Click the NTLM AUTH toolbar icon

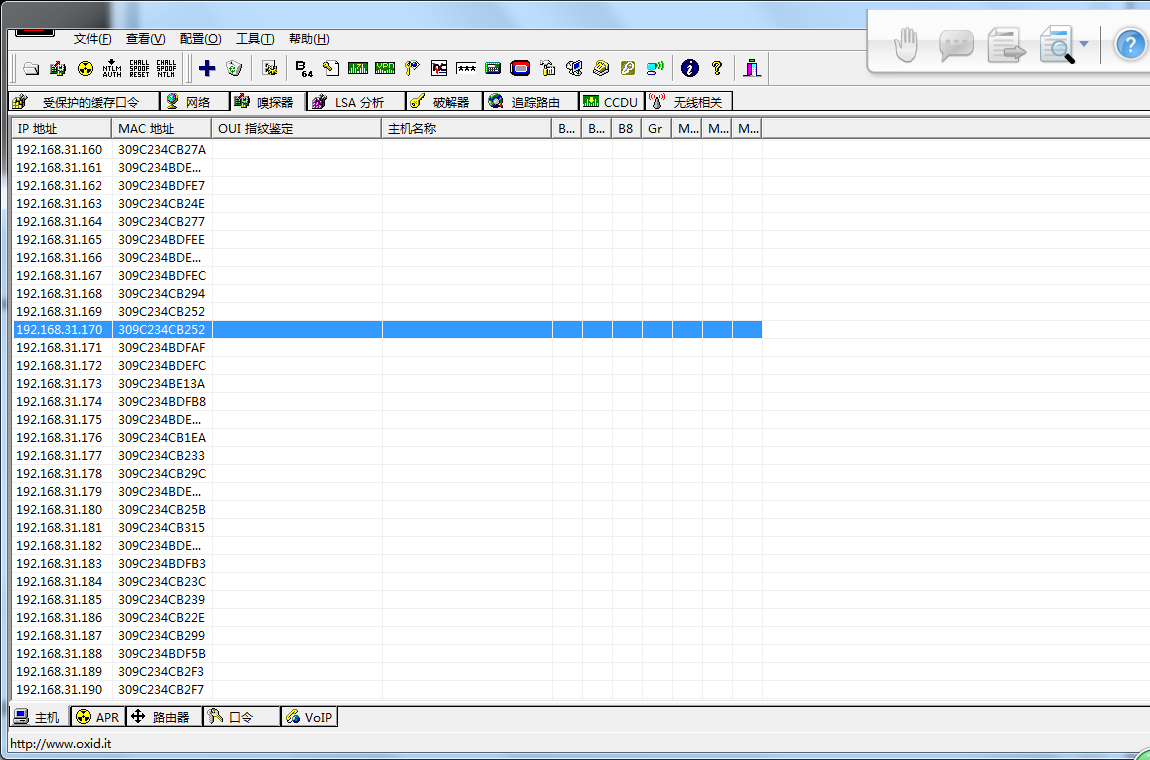112,69
